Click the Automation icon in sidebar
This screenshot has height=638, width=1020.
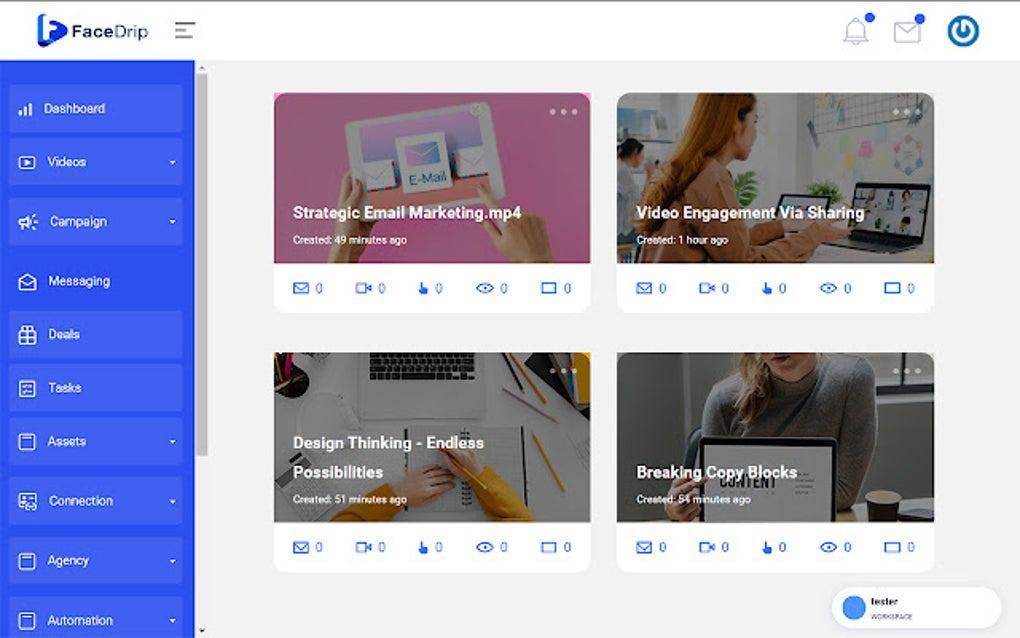tap(27, 621)
